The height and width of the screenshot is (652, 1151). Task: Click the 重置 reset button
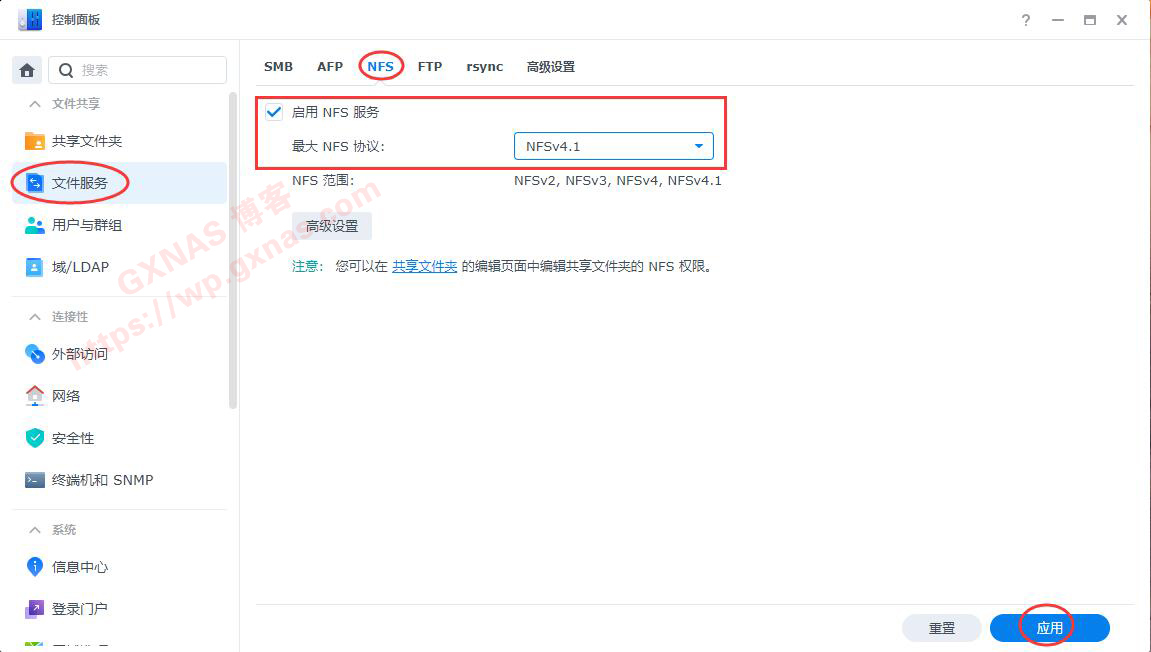click(941, 628)
